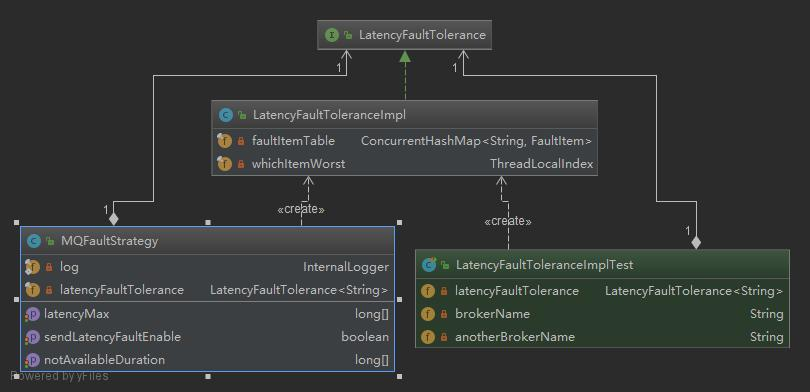Click the InternalLogger type label

click(346, 267)
